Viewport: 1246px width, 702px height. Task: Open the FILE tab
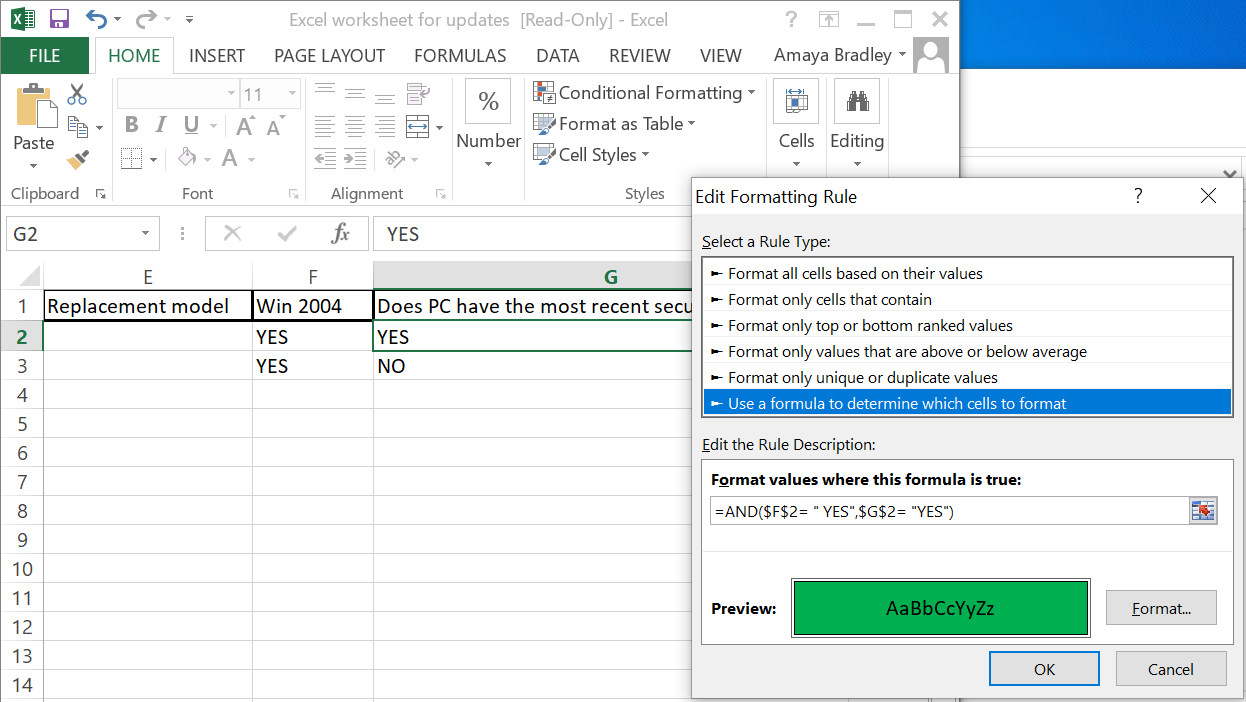45,56
